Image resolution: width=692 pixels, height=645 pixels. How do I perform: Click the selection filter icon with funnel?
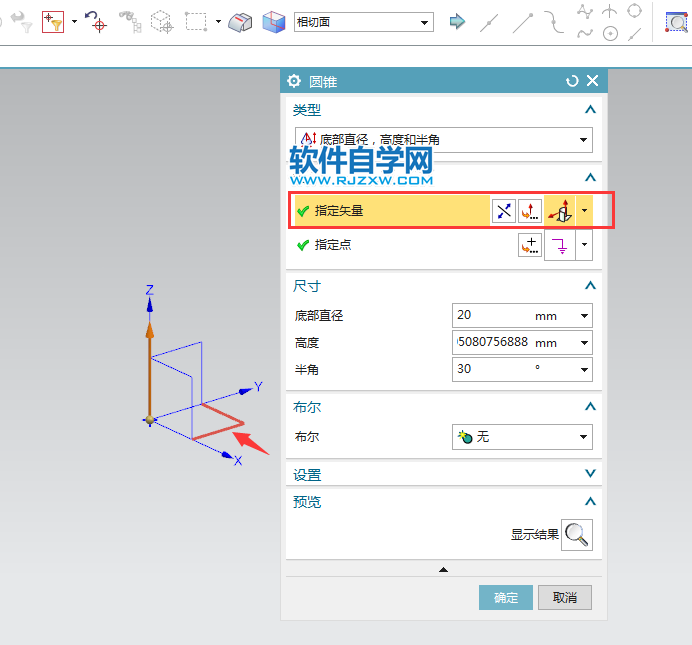(53, 22)
